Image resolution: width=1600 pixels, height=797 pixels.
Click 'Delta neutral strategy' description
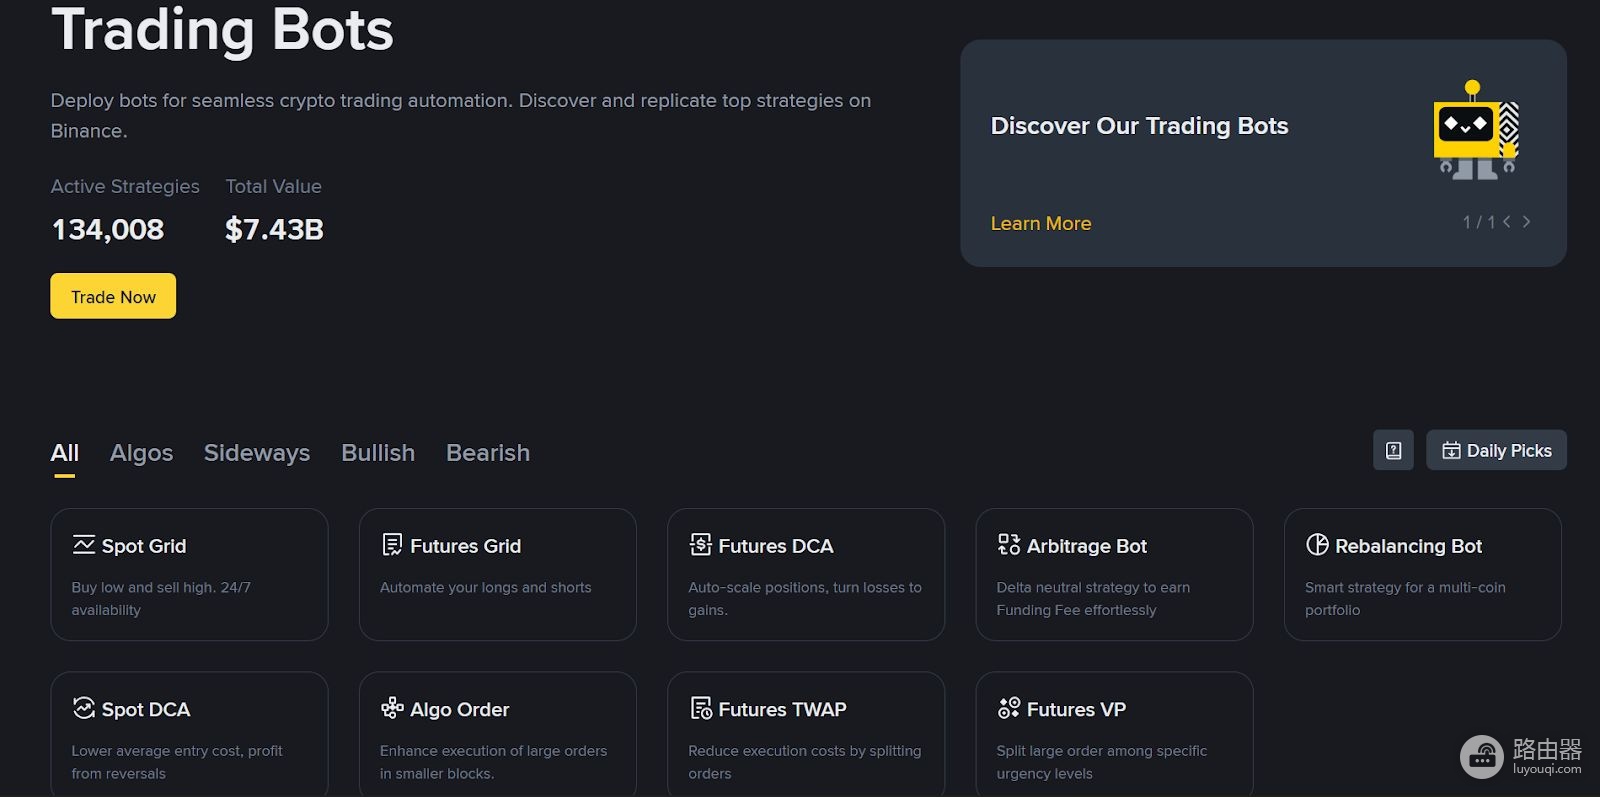(1093, 598)
